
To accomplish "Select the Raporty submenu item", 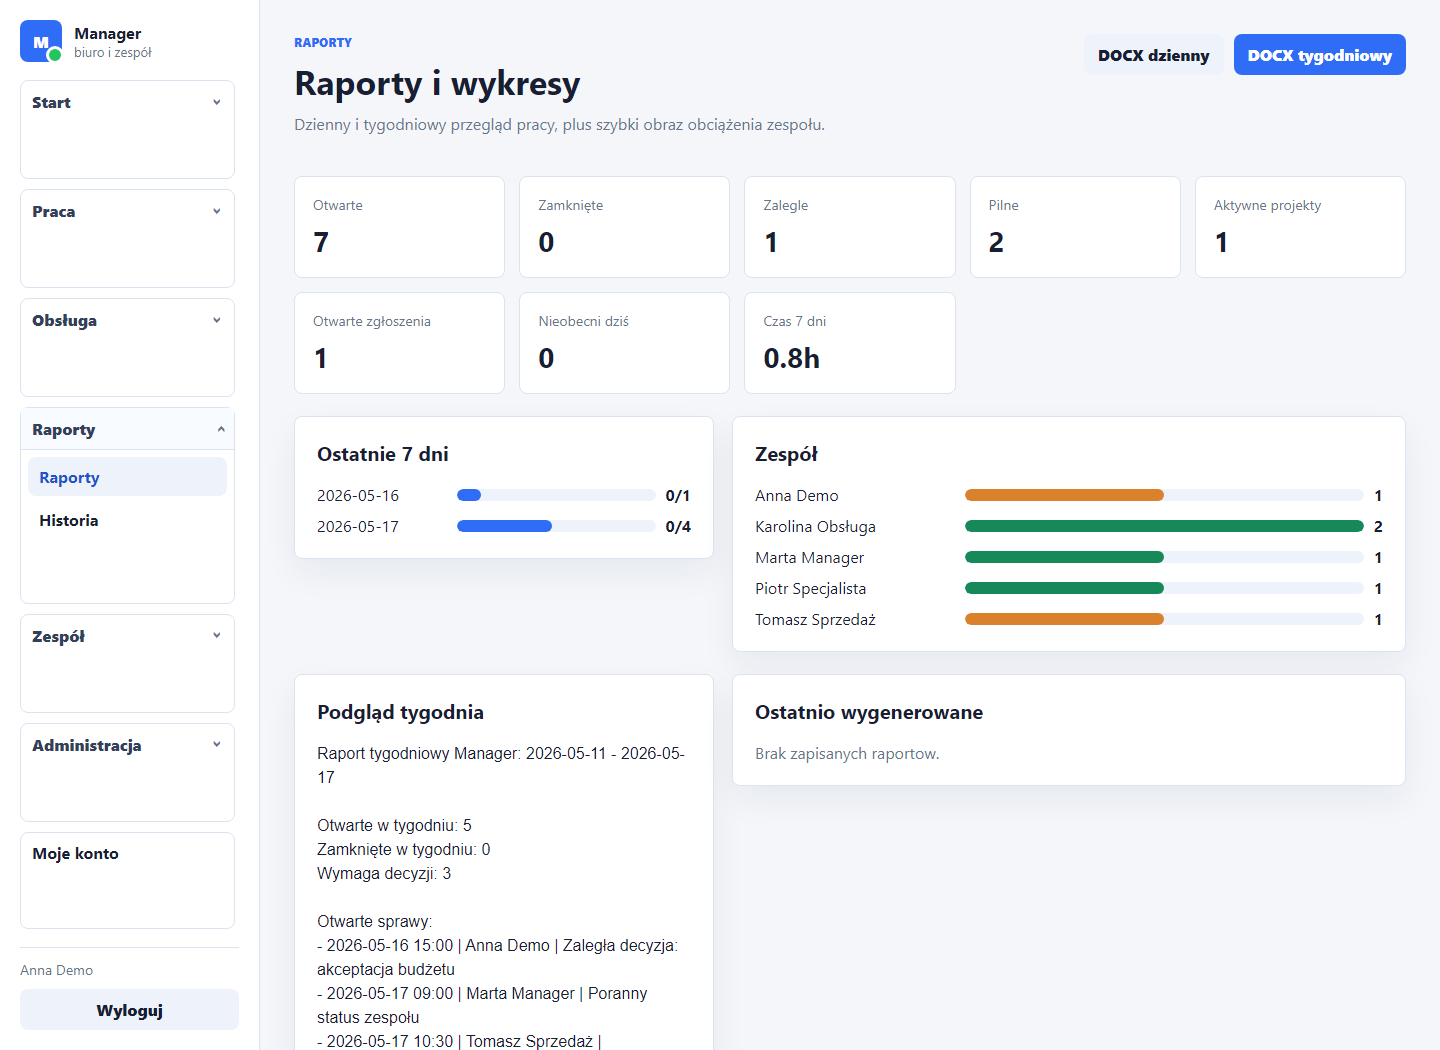I will 127,477.
